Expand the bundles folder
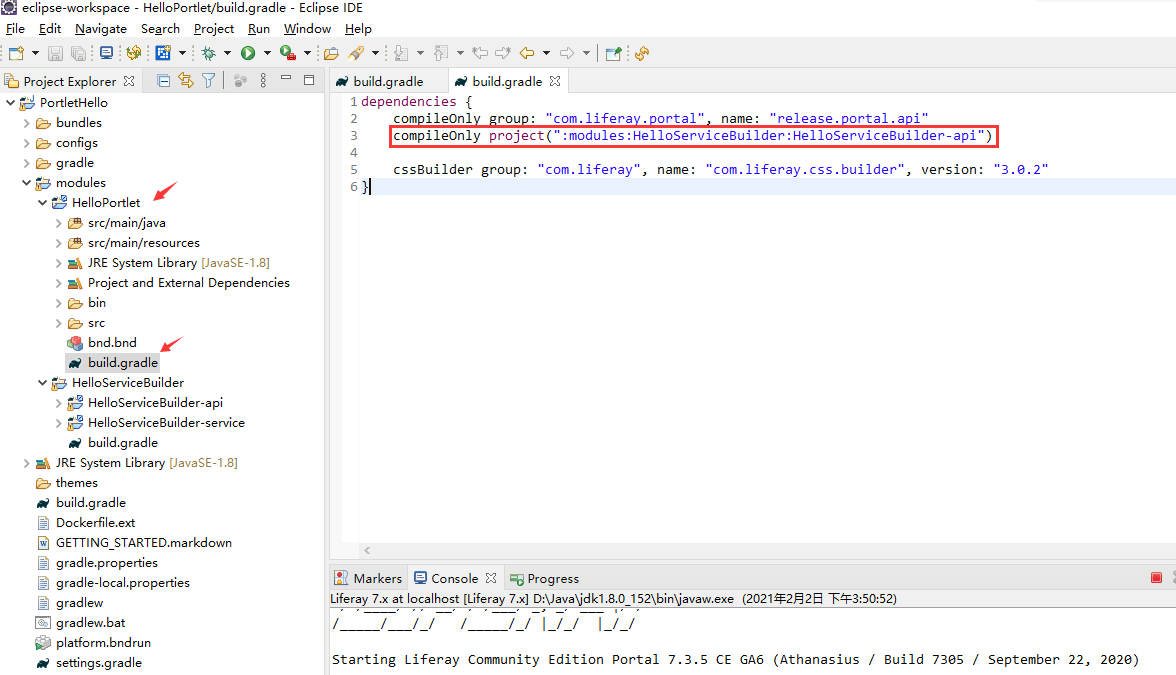Viewport: 1176px width, 675px height. 27,122
